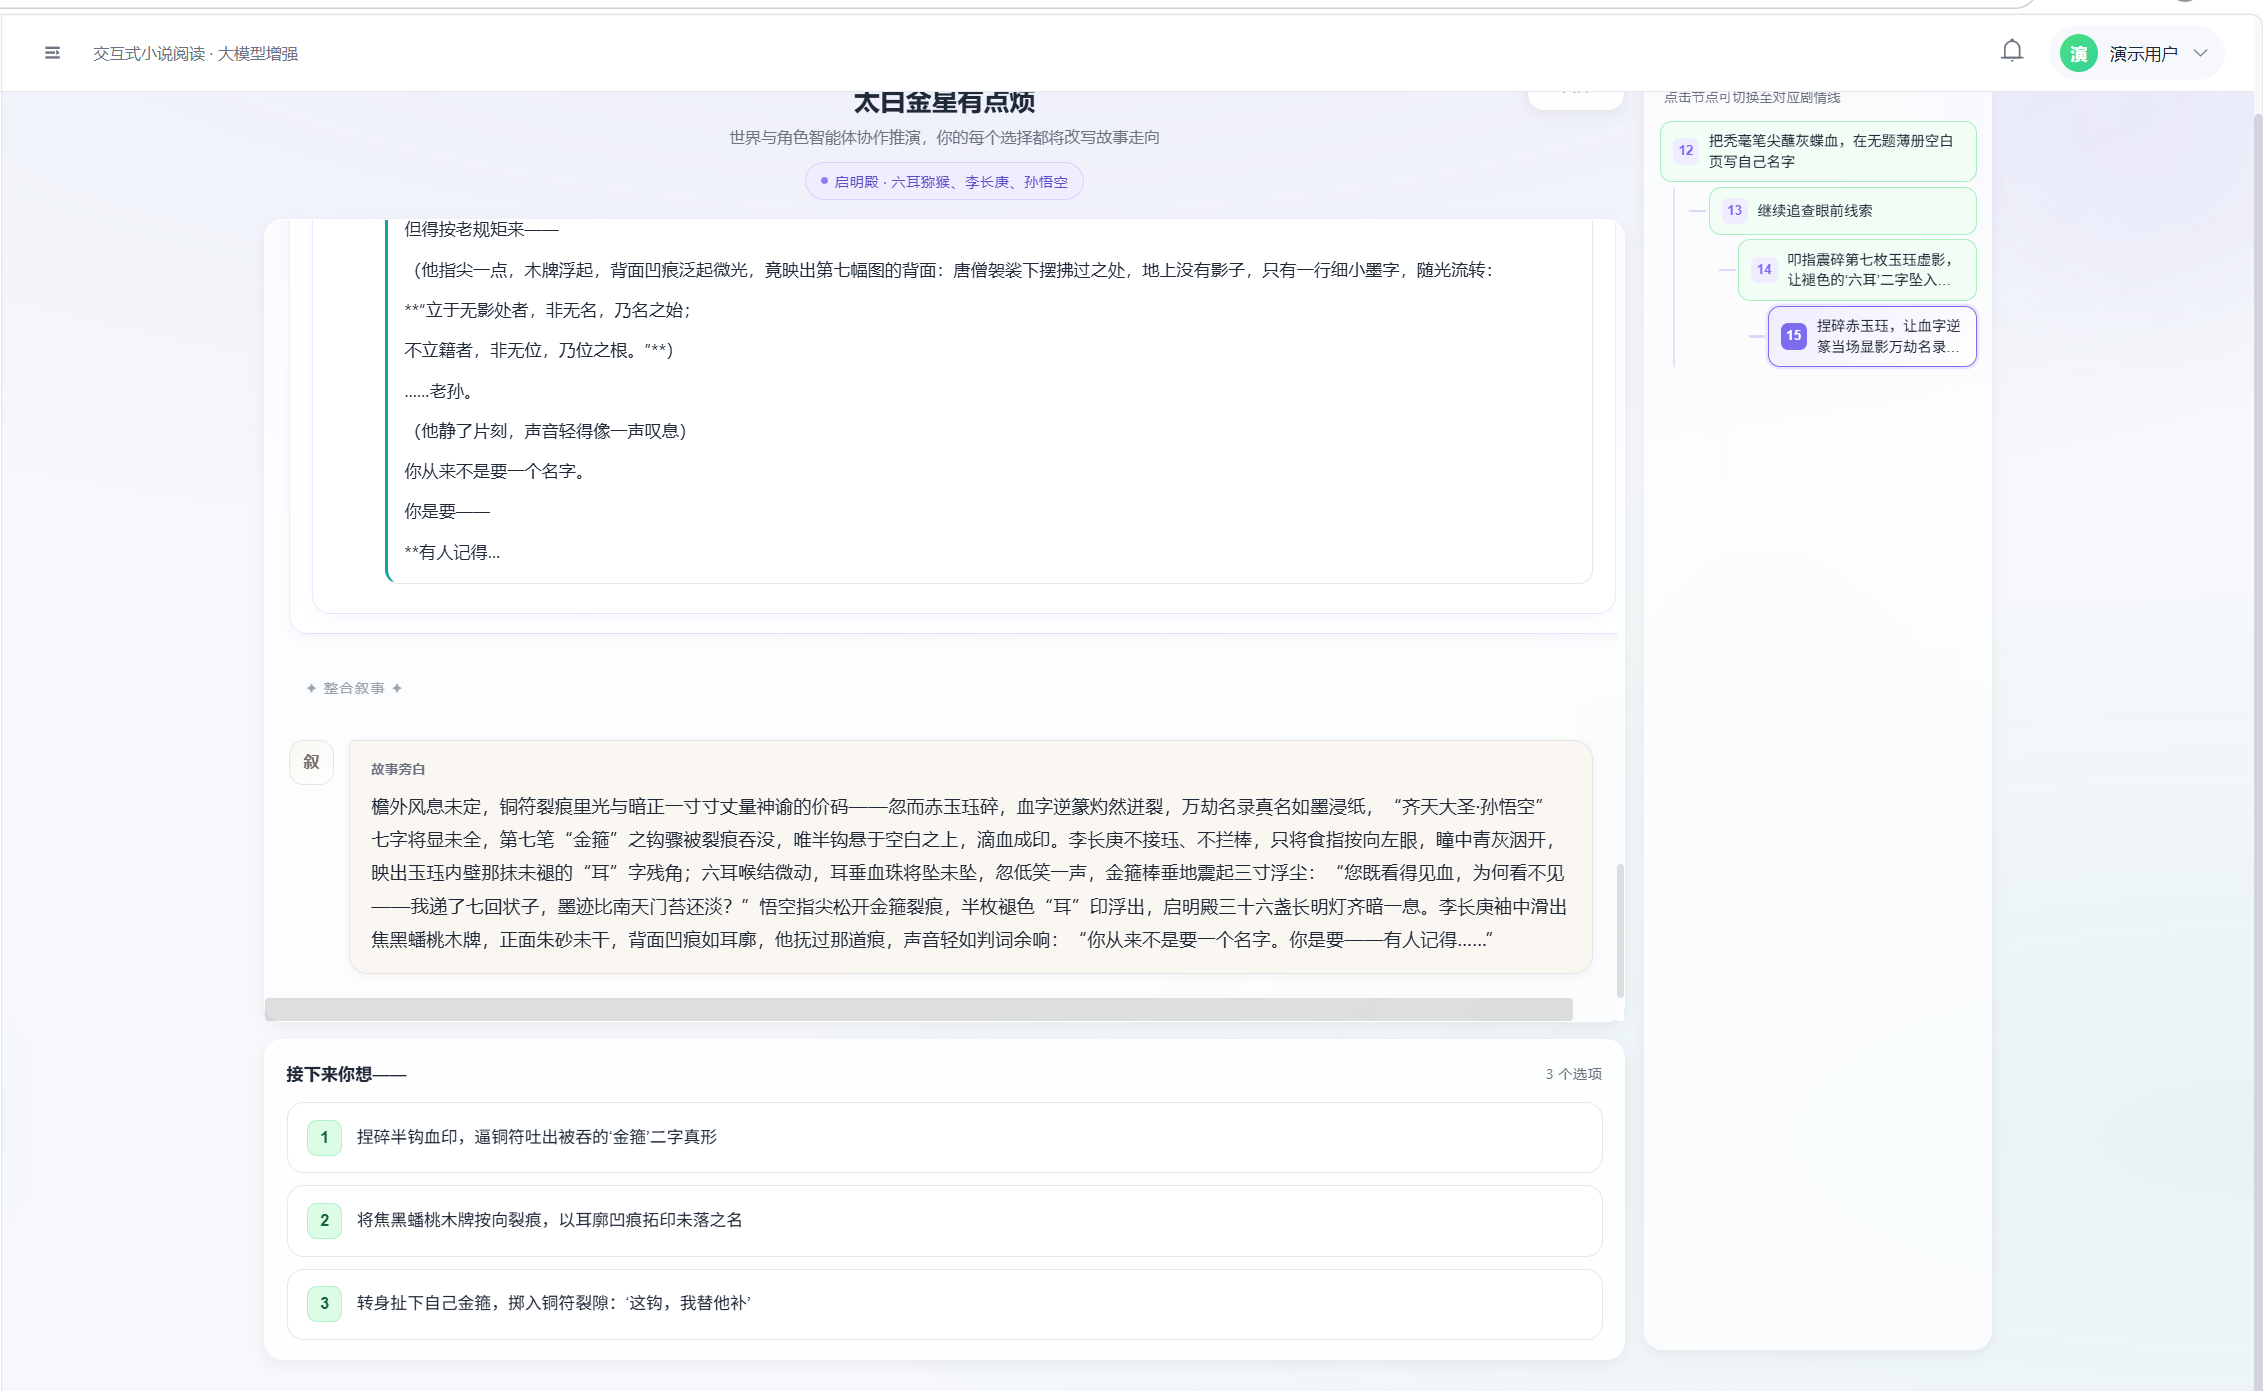The image size is (2267, 1391).
Task: Click the line ……老孙。
Action: 440,391
